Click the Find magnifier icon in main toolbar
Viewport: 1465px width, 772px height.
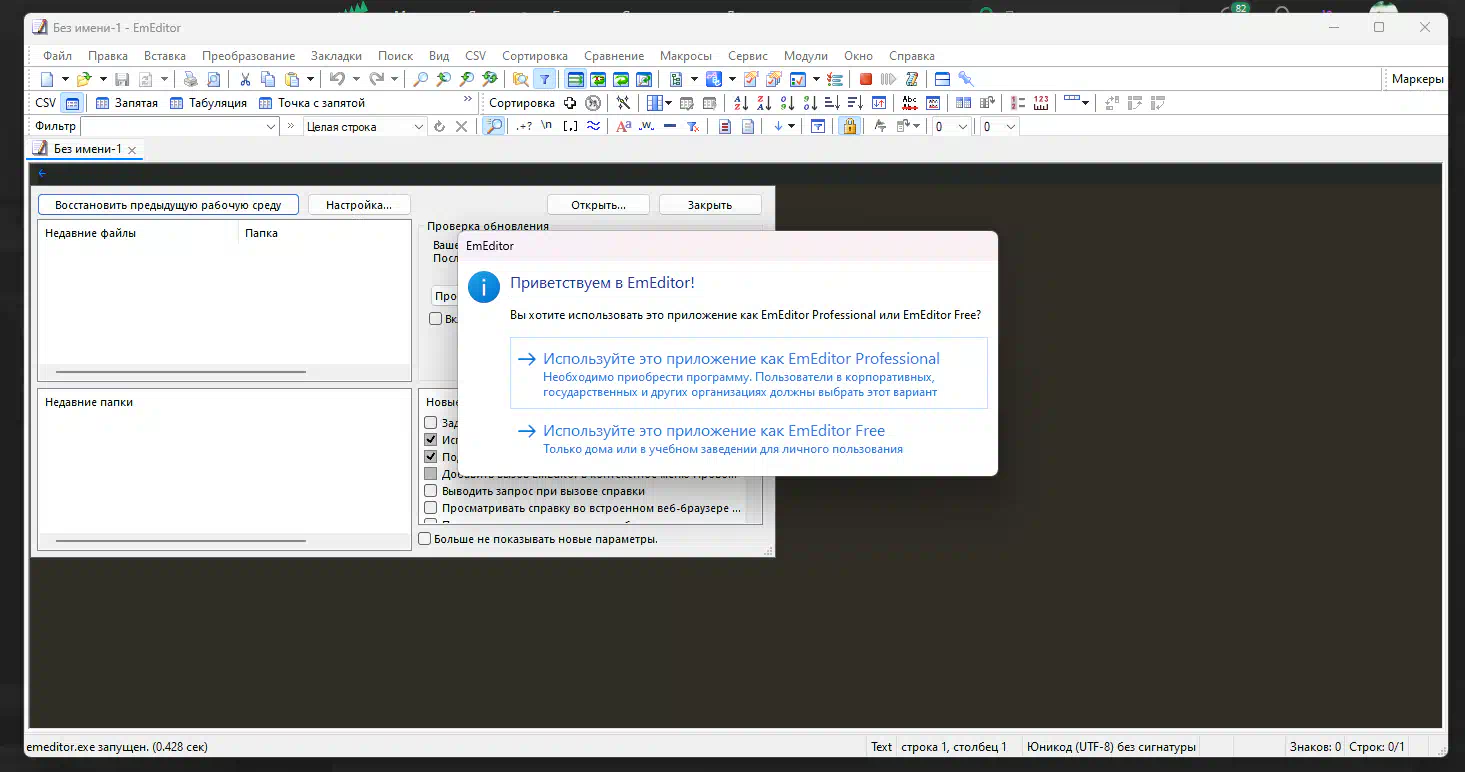(421, 79)
